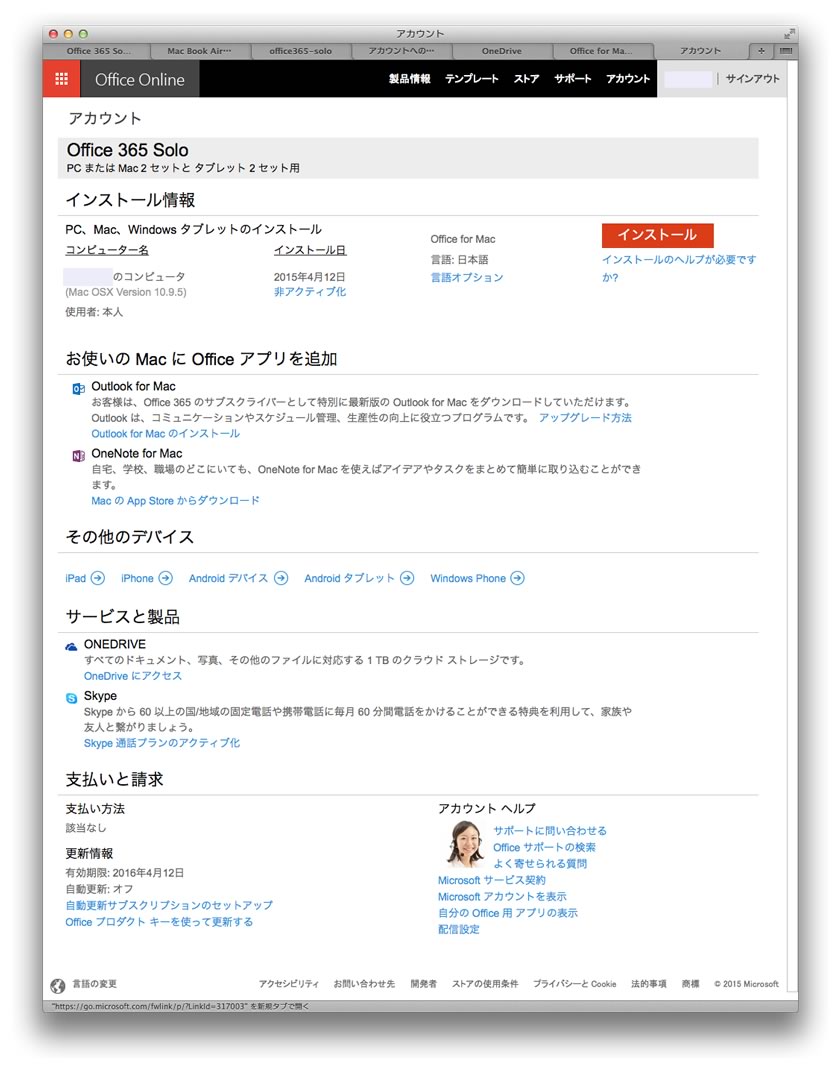
Task: Click the arrow icon next to Android タブレット
Action: [407, 578]
